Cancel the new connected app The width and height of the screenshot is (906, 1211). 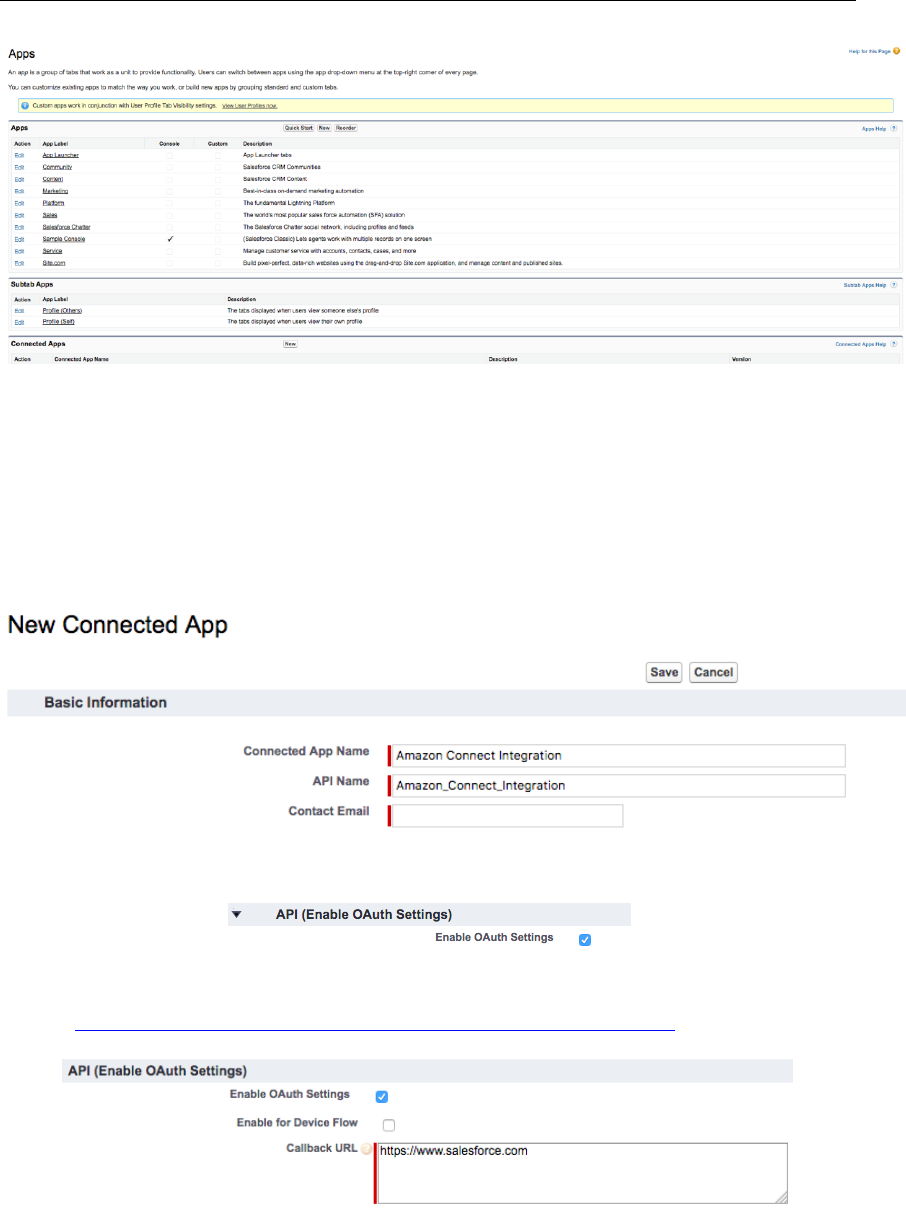coord(713,672)
